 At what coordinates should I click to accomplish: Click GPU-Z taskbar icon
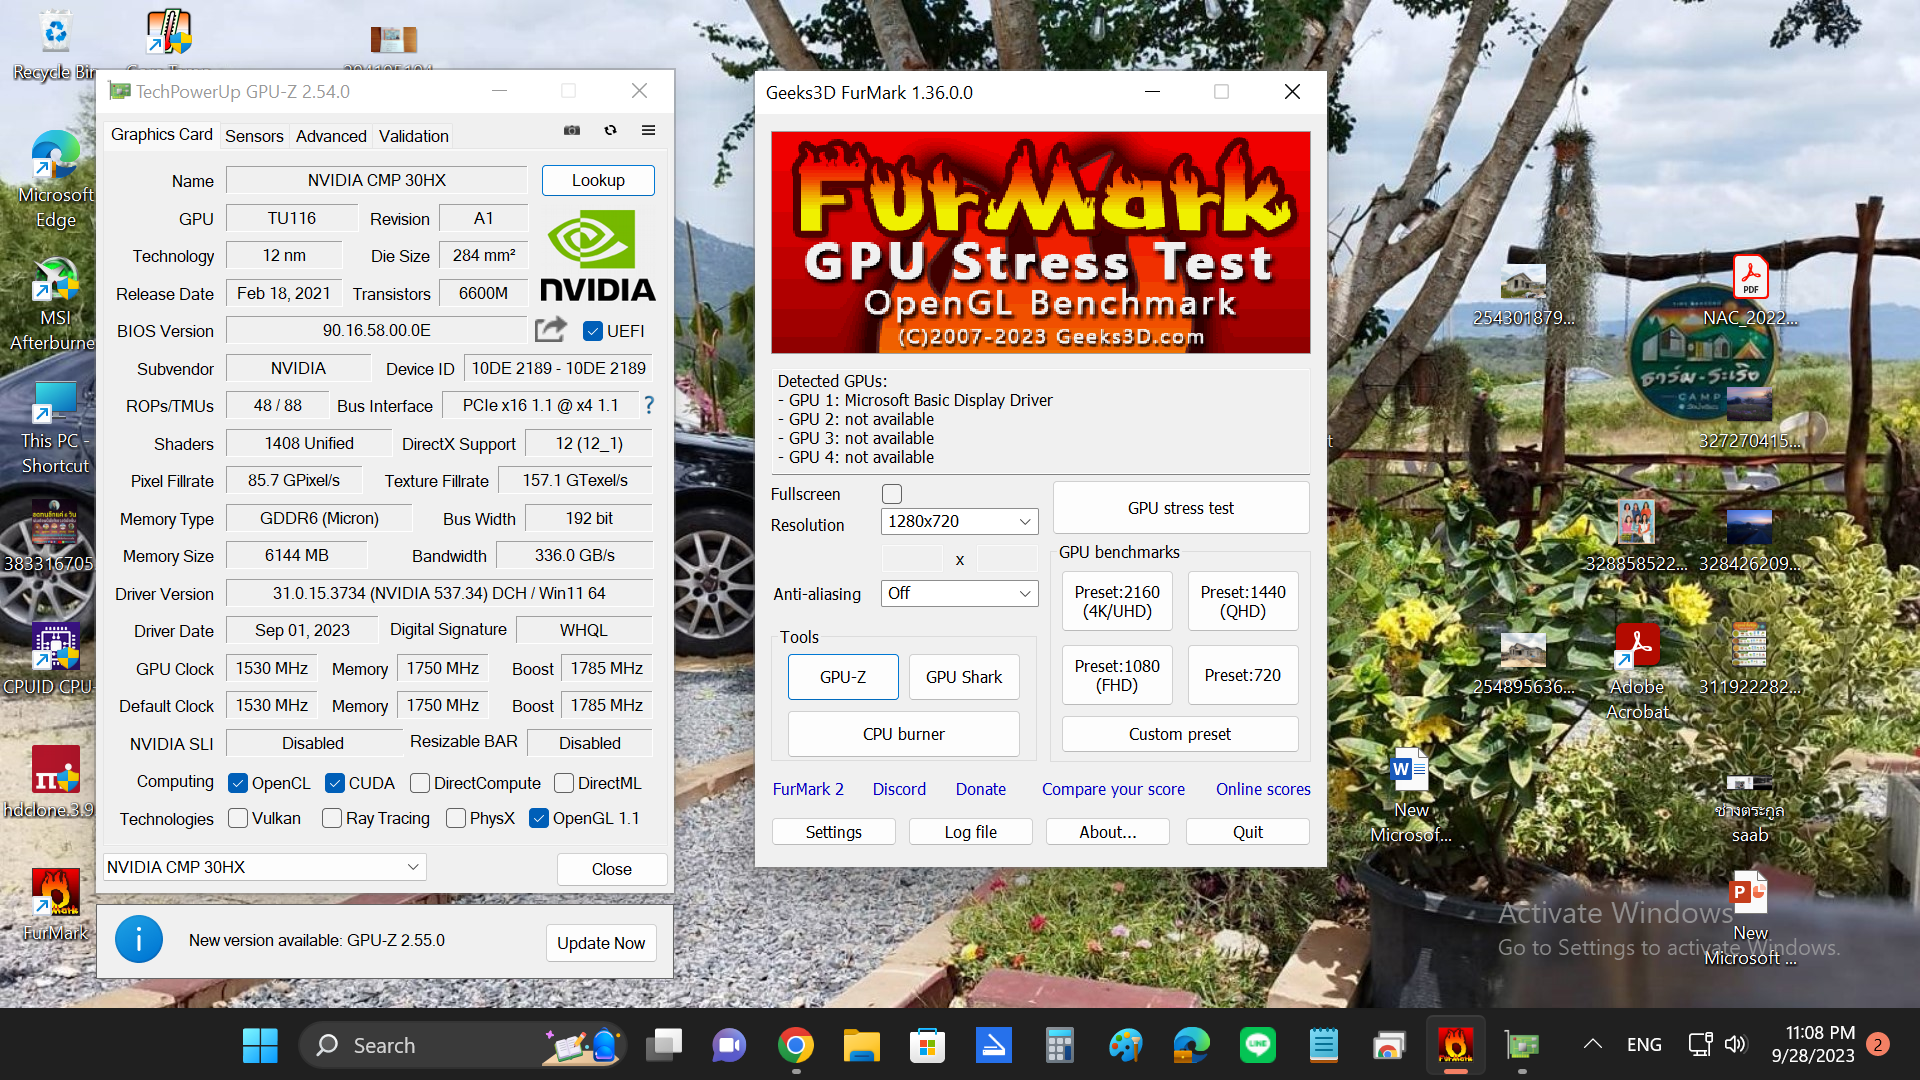[1521, 1045]
